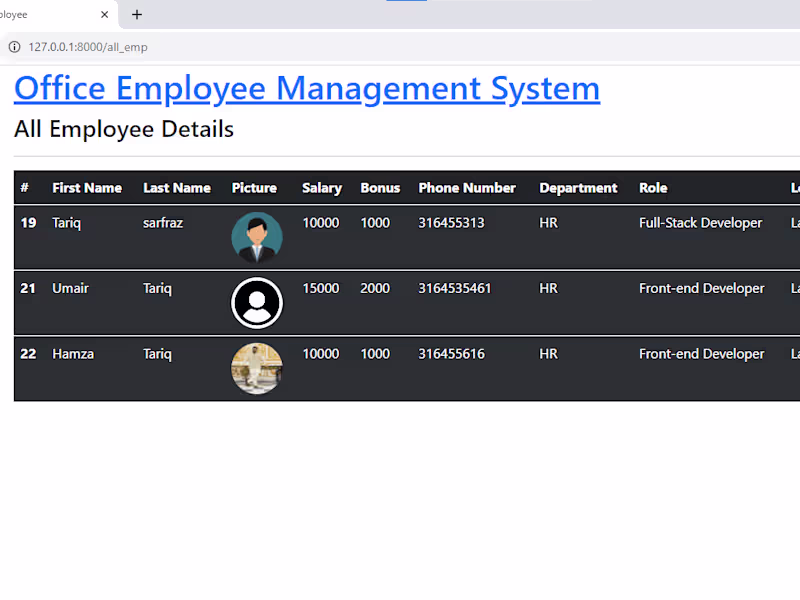The width and height of the screenshot is (800, 600).
Task: Select employee ID 22 cell
Action: [x=29, y=354]
